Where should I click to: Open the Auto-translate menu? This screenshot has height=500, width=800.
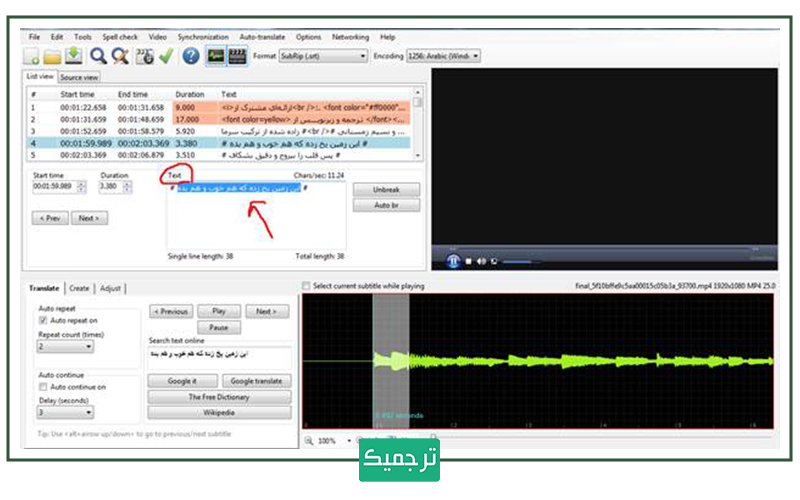coord(262,37)
